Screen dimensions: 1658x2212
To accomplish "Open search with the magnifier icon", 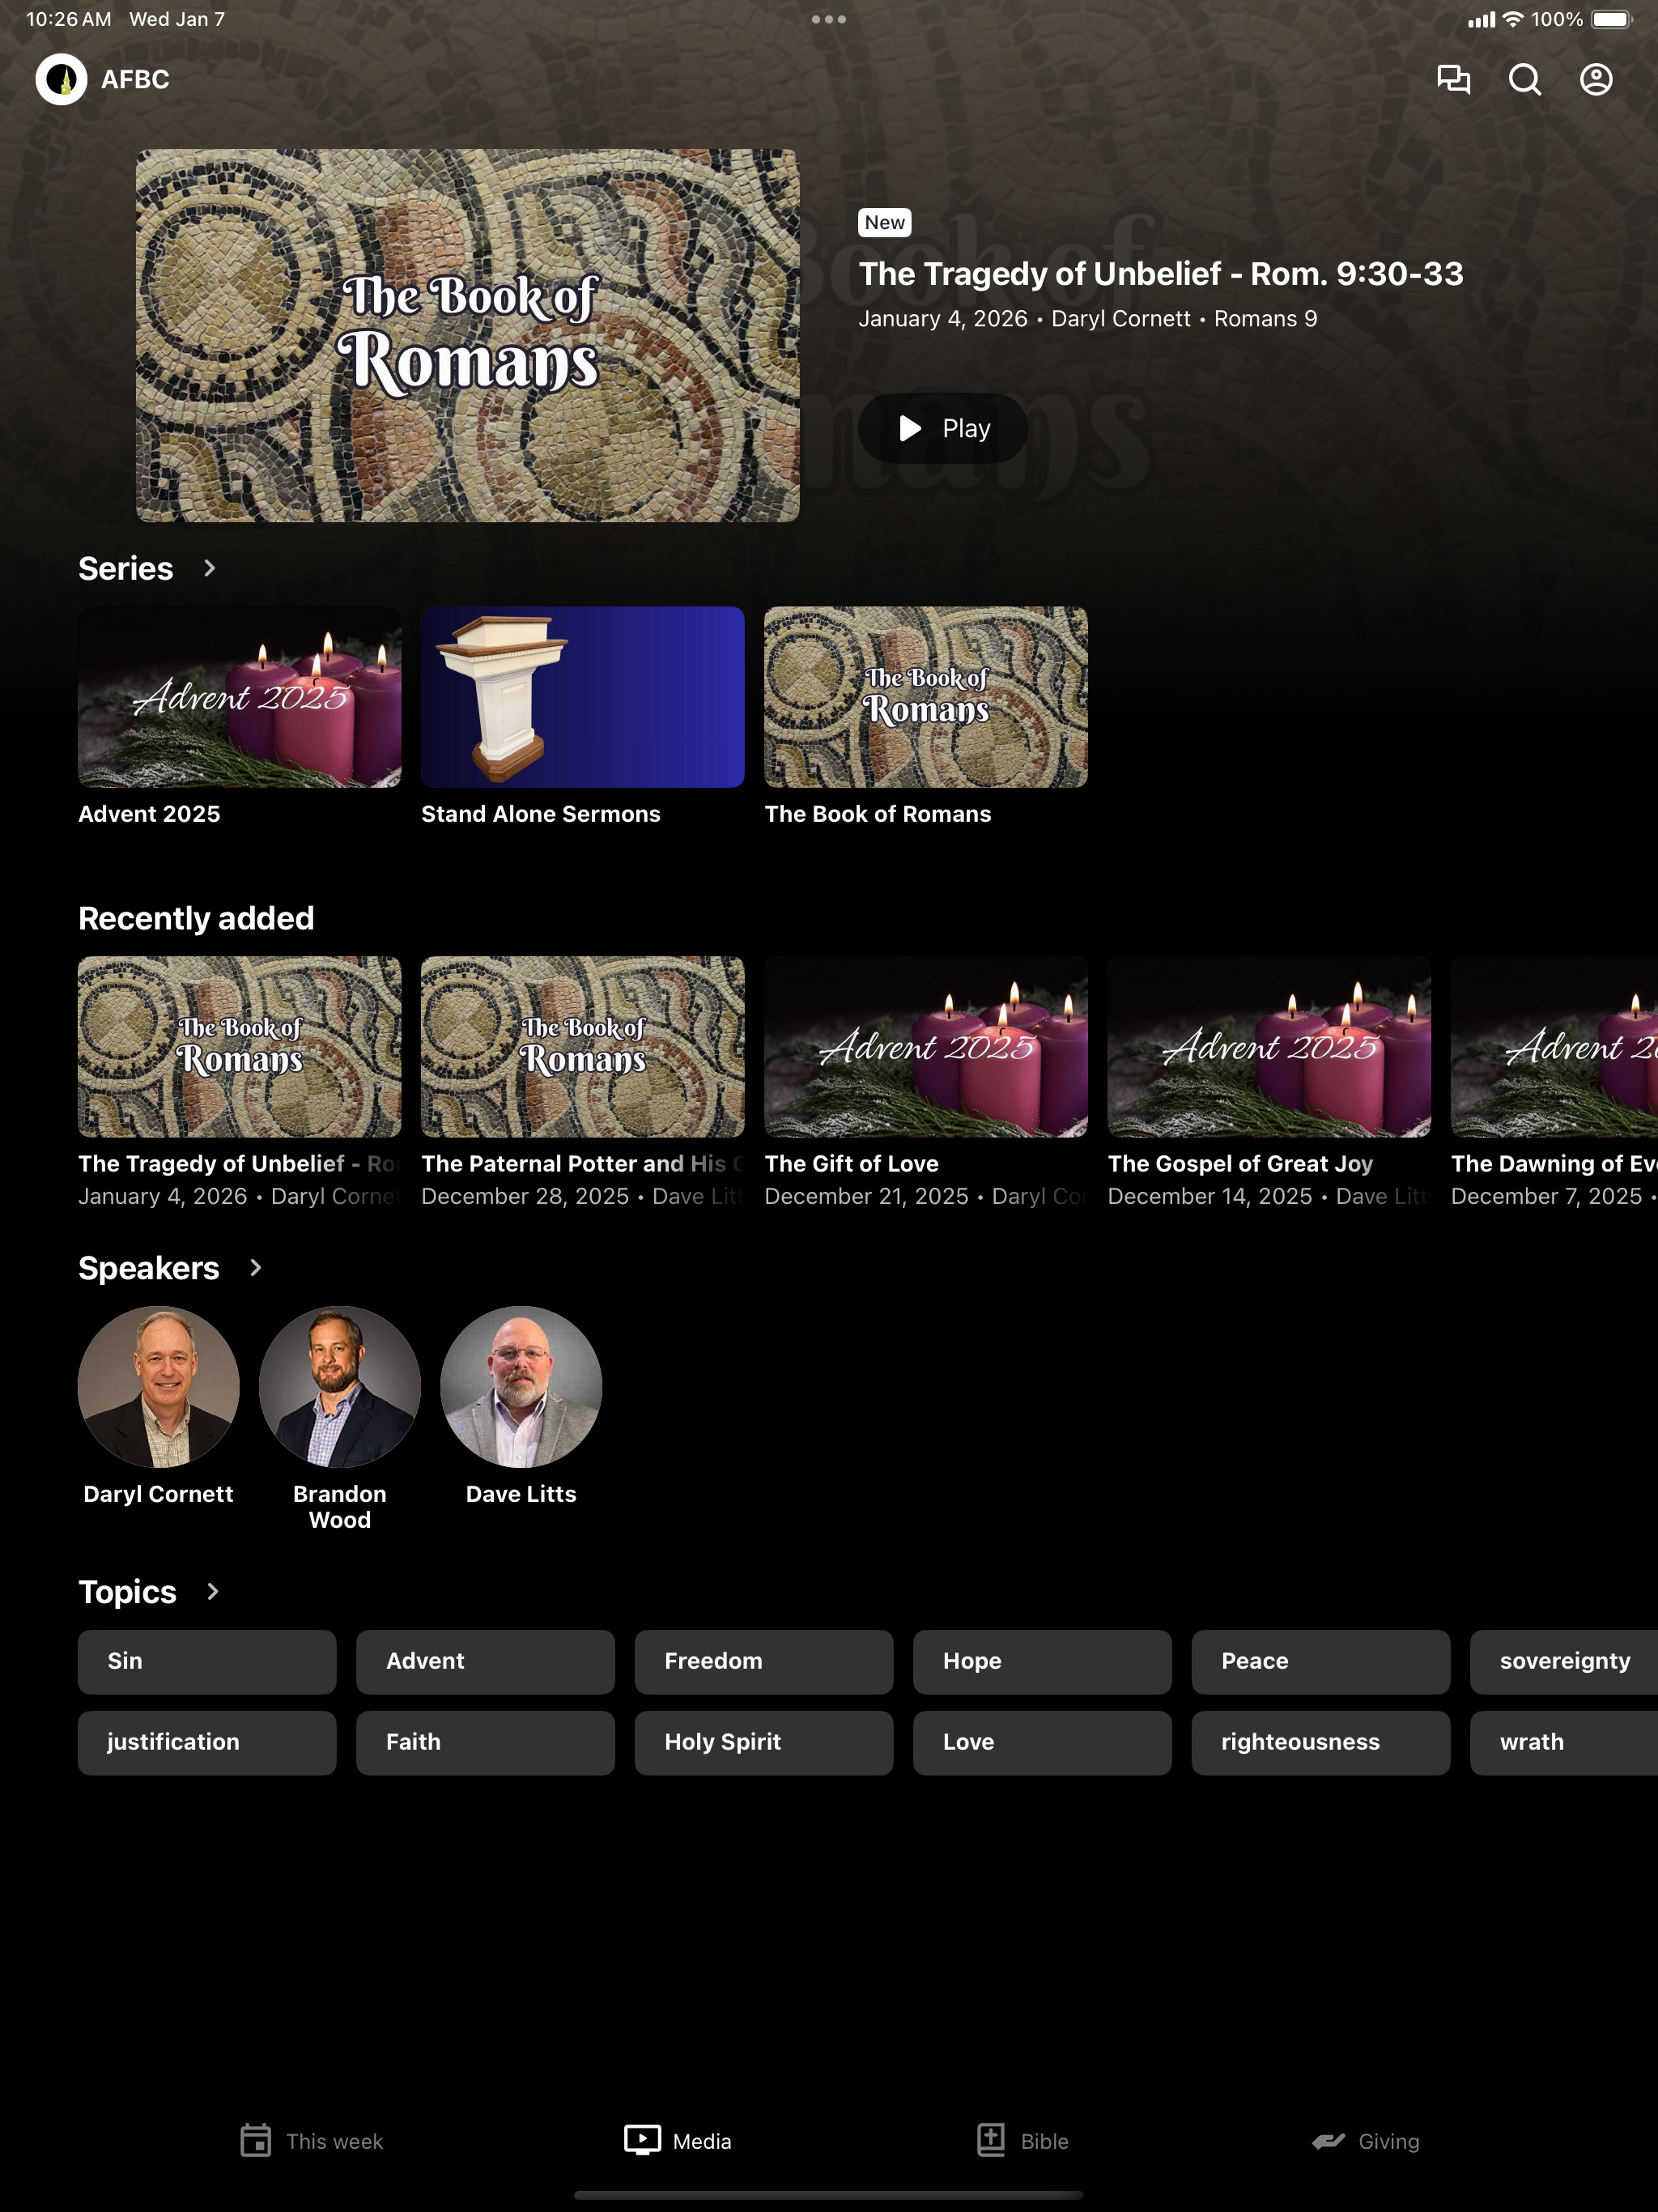I will (x=1524, y=79).
